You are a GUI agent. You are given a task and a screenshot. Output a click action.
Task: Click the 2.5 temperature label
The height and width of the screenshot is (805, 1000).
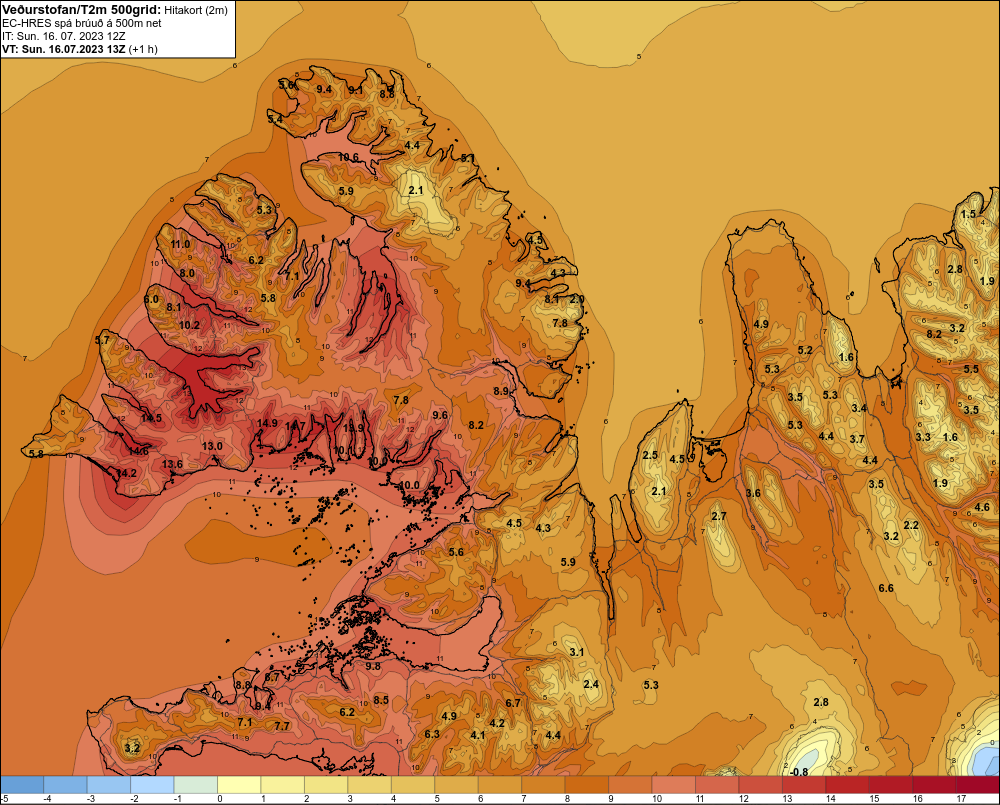pyautogui.click(x=650, y=455)
